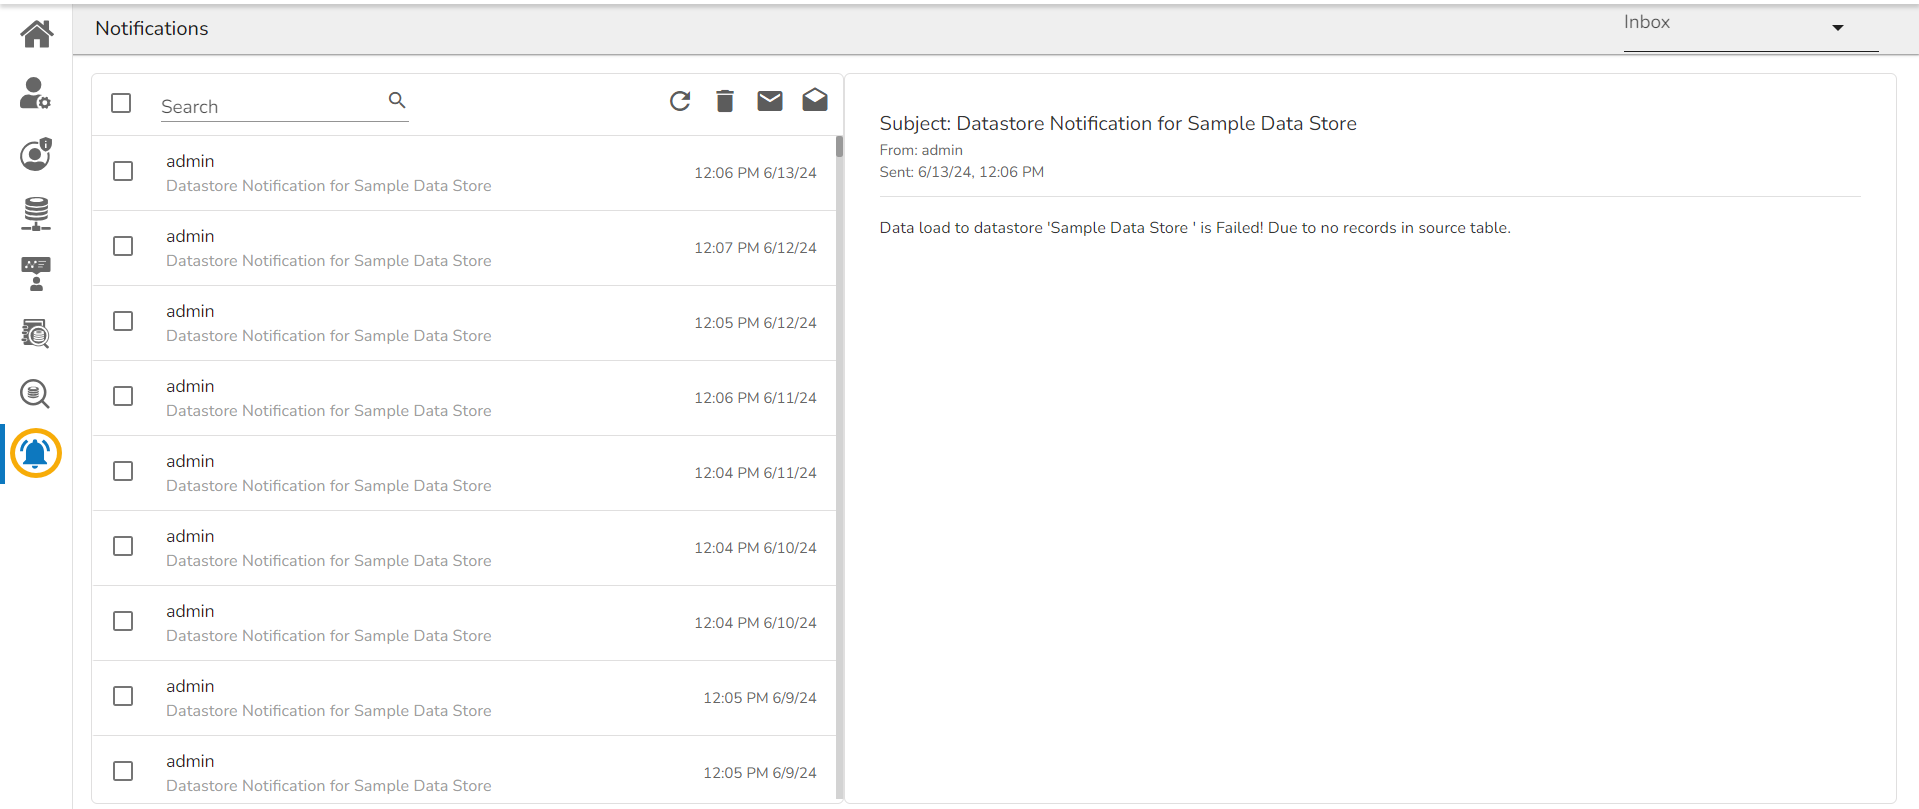Check the 12:06 PM 6/13/24 notification
Viewport: 1919px width, 809px height.
click(x=123, y=171)
